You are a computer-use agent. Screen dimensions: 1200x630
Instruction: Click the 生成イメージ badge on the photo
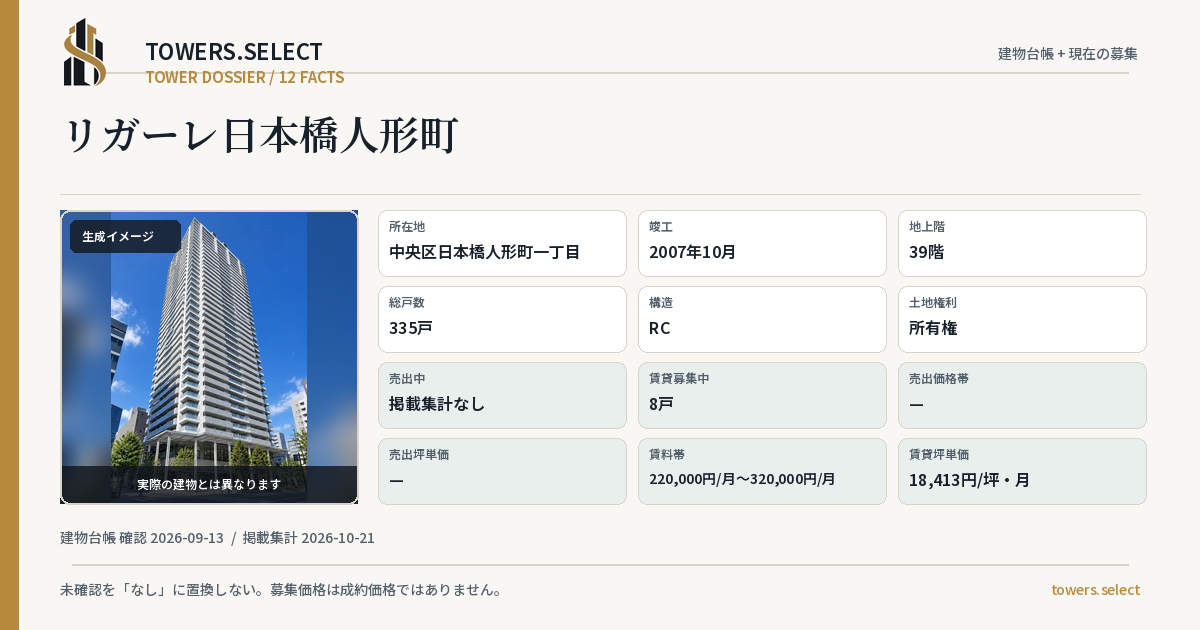click(x=125, y=237)
